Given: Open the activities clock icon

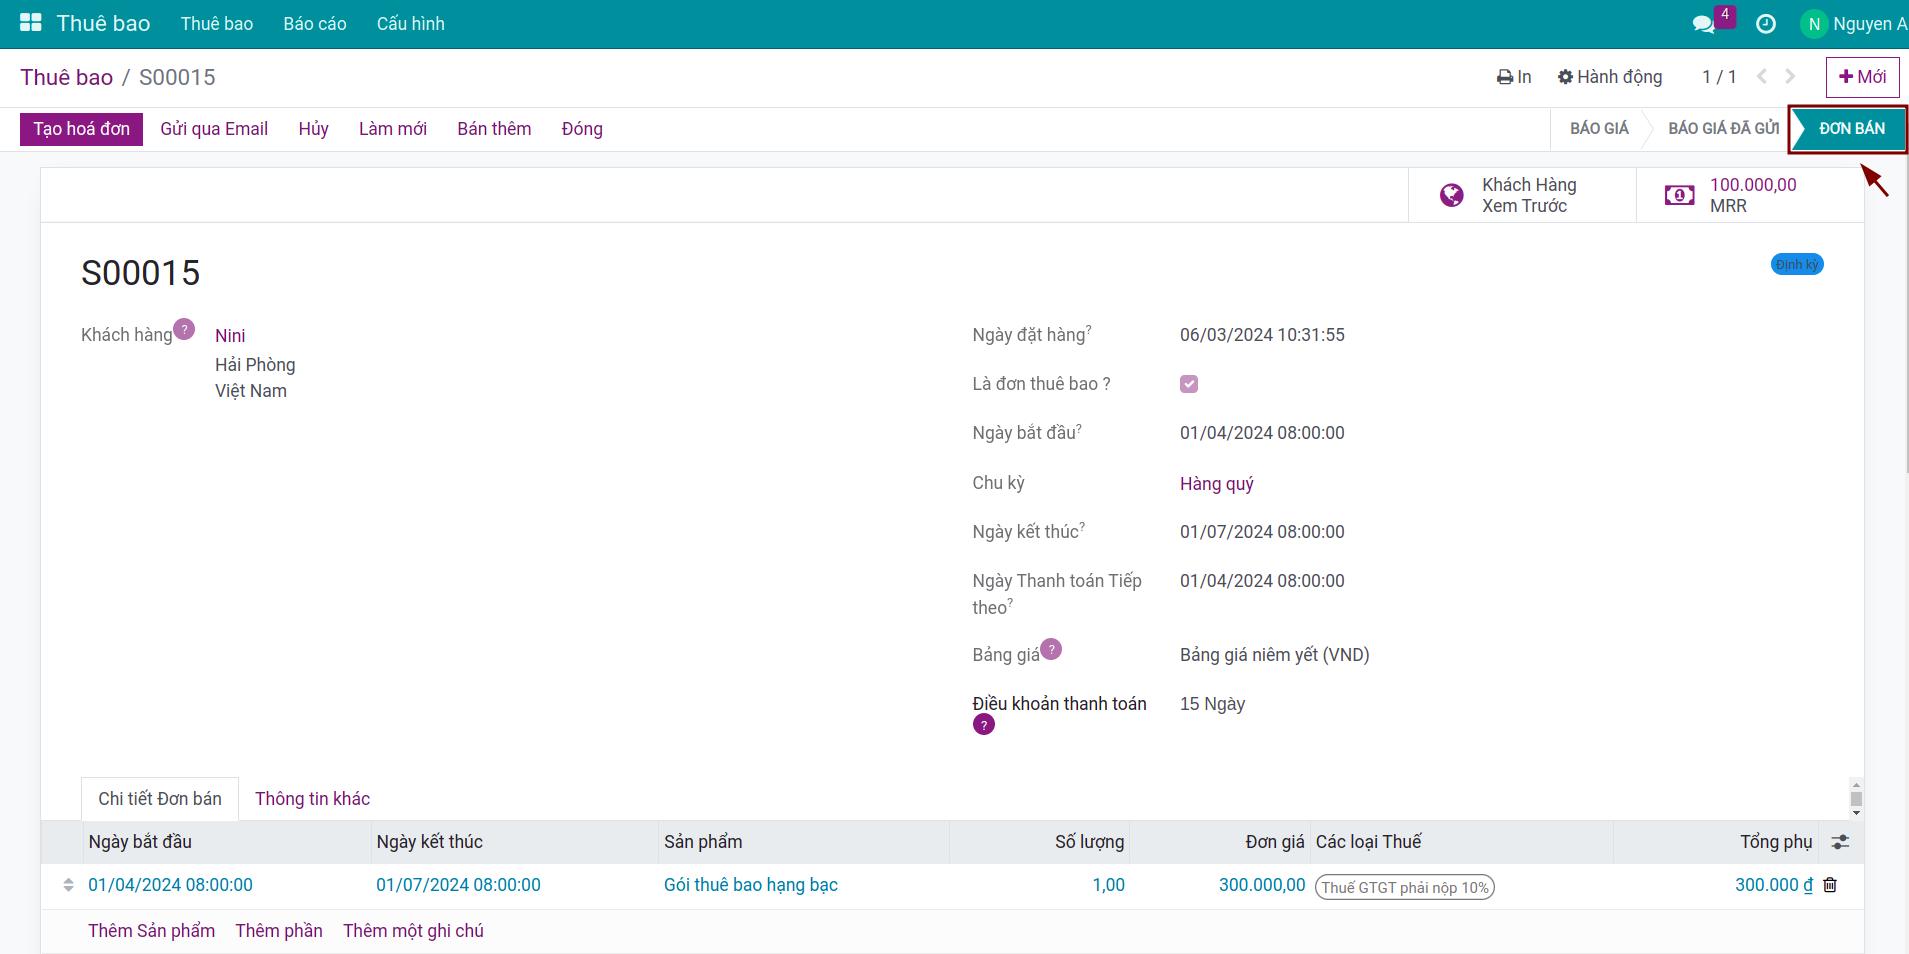Looking at the screenshot, I should 1766,24.
